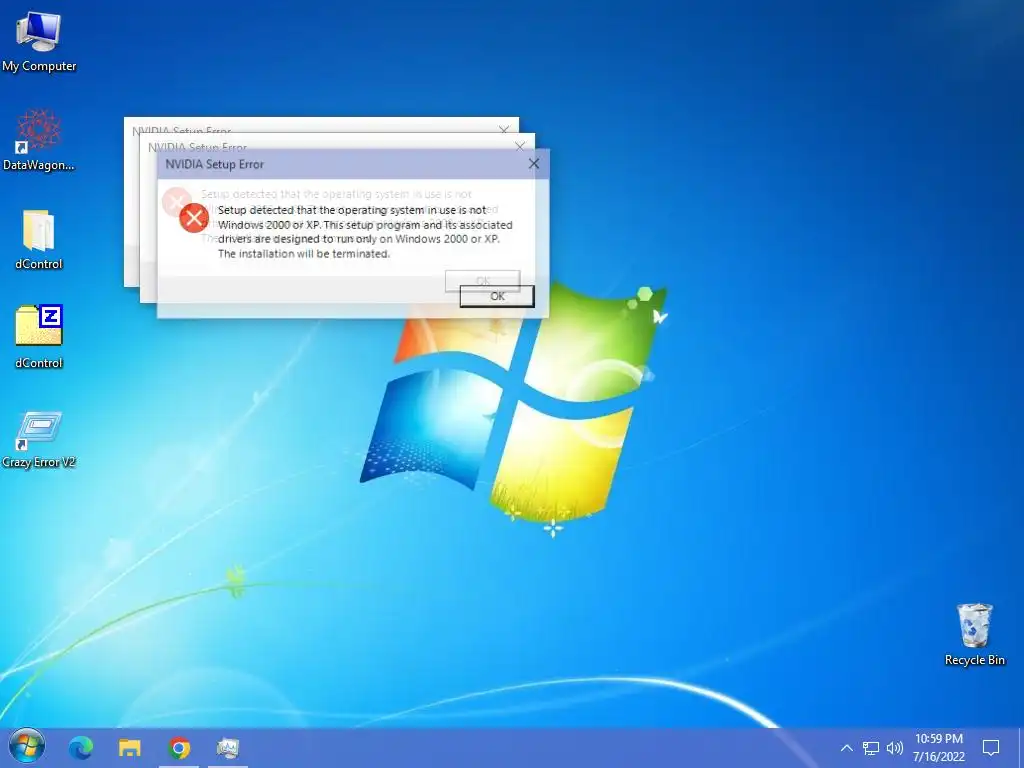Select the dControl zip archive icon
The width and height of the screenshot is (1024, 768).
(39, 338)
